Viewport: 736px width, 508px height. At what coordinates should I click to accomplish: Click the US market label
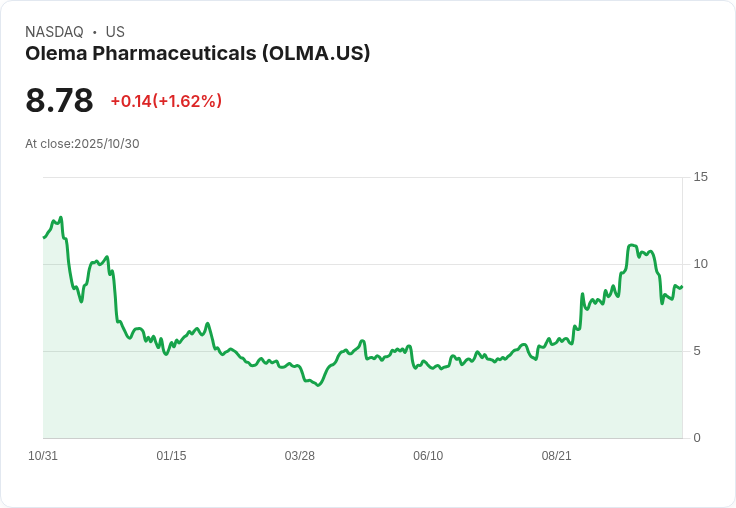coord(115,32)
